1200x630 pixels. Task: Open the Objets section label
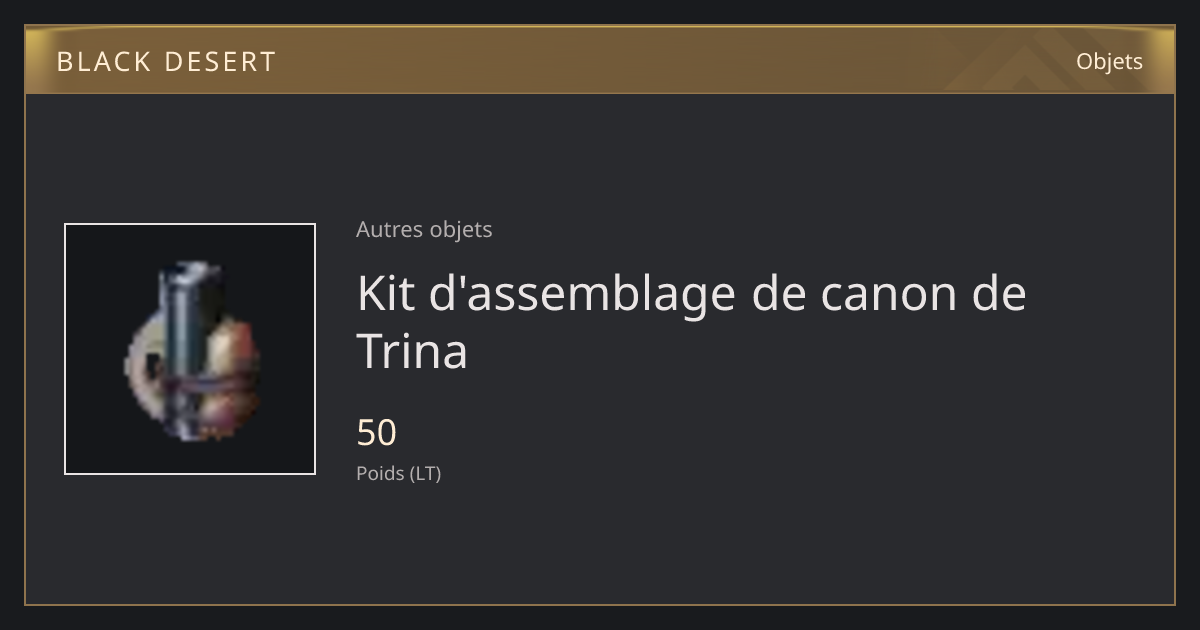click(x=1109, y=61)
